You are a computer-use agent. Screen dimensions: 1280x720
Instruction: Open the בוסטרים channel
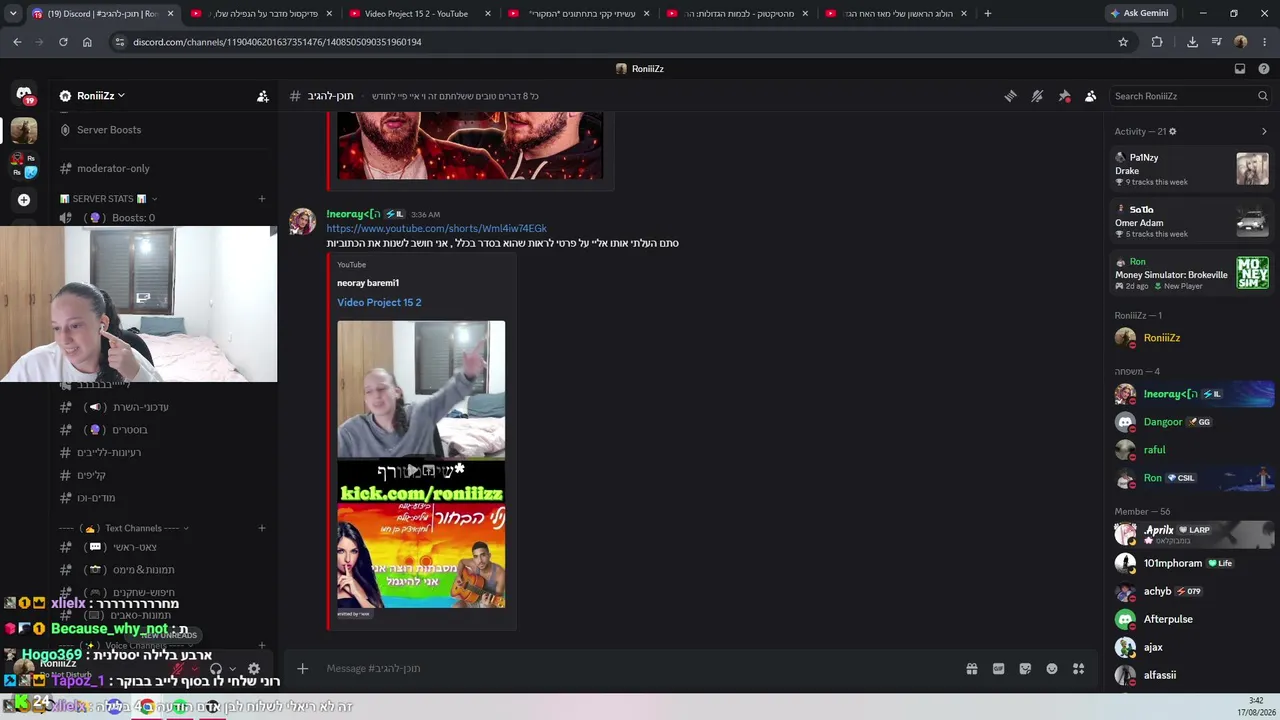point(128,430)
